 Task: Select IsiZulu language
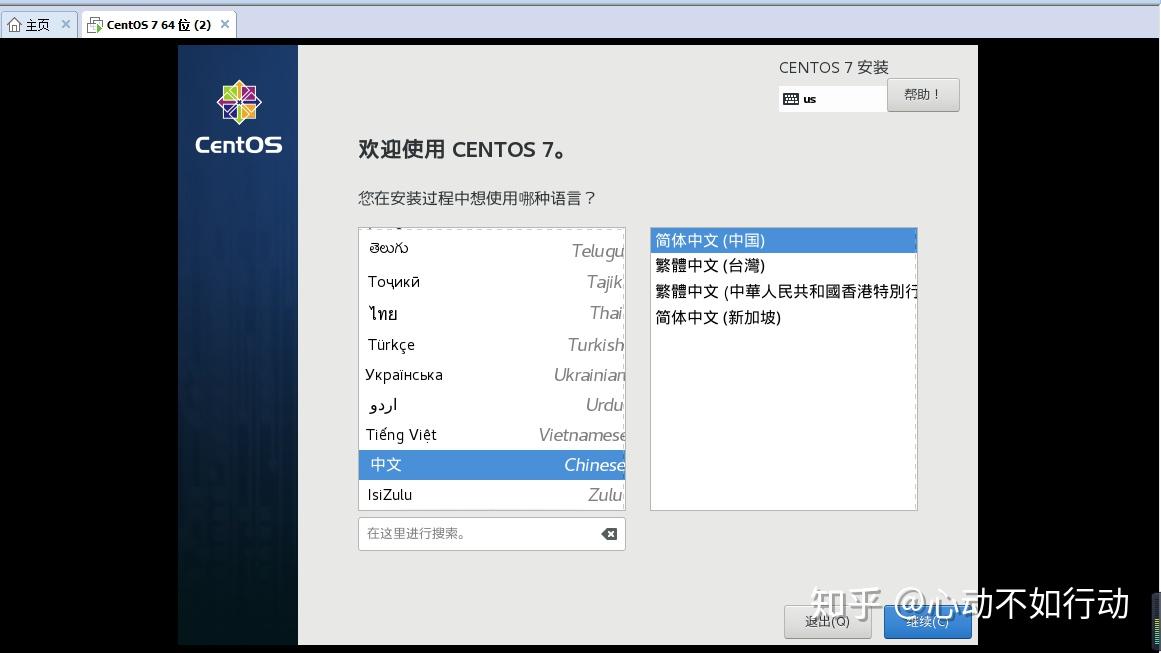click(492, 495)
